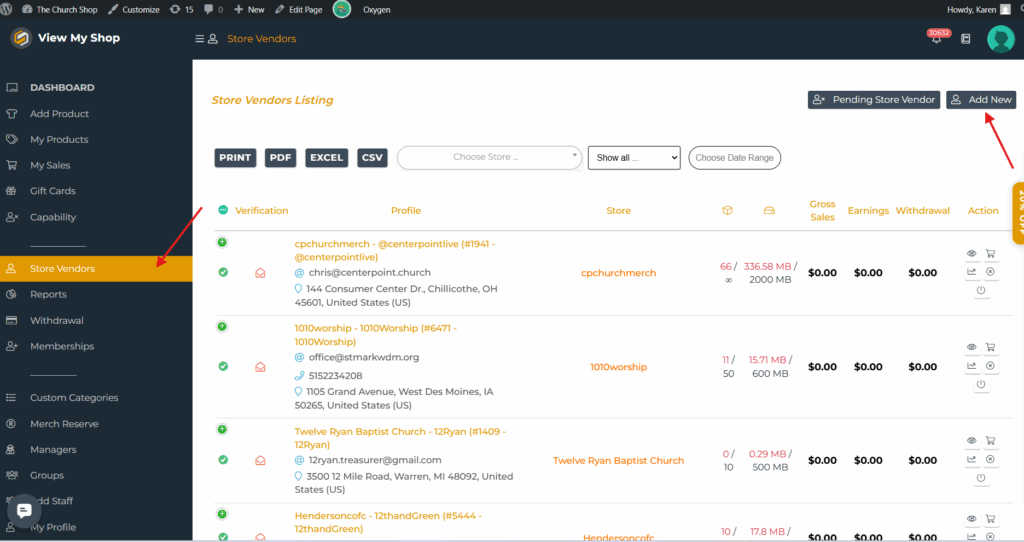The height and width of the screenshot is (542, 1024).
Task: Open the Choose Store dropdown
Action: [x=489, y=157]
